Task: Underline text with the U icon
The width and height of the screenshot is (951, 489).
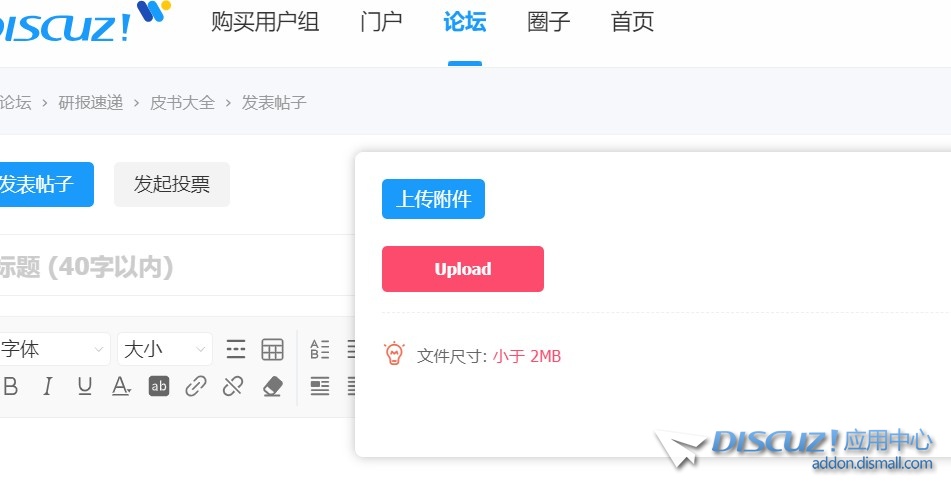Action: (x=85, y=386)
